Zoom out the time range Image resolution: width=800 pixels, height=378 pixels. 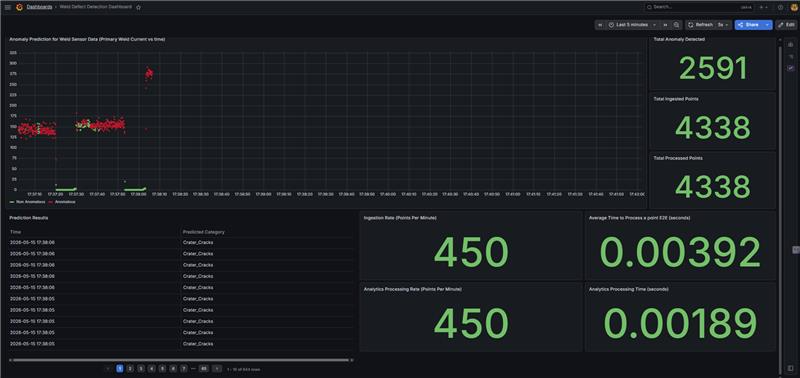coord(677,24)
